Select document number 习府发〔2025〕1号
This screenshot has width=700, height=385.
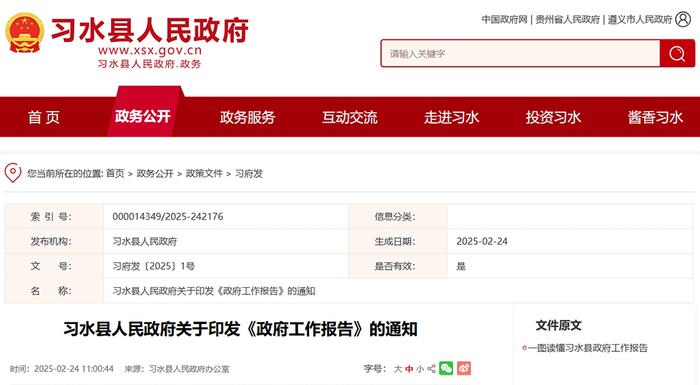[154, 266]
